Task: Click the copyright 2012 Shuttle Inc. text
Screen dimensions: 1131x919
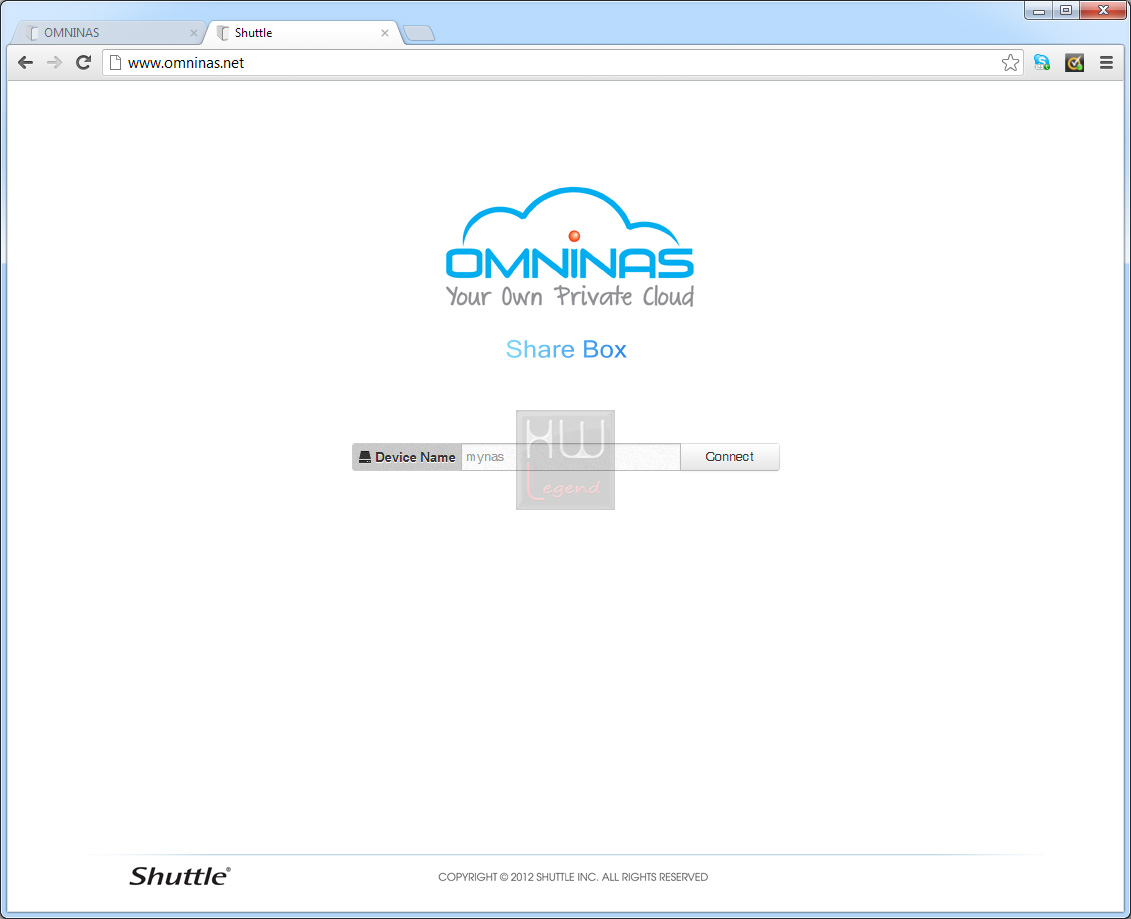Action: click(x=573, y=877)
